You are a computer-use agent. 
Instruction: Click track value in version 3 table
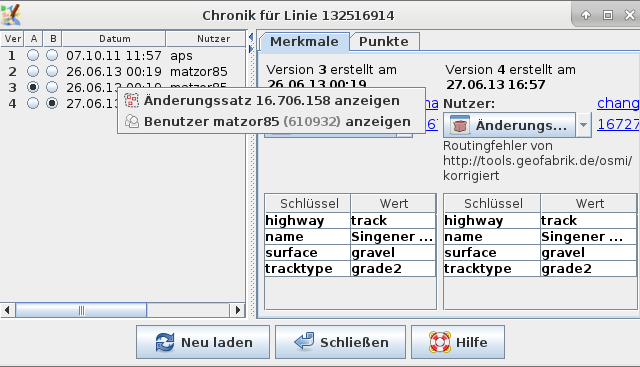coord(393,220)
